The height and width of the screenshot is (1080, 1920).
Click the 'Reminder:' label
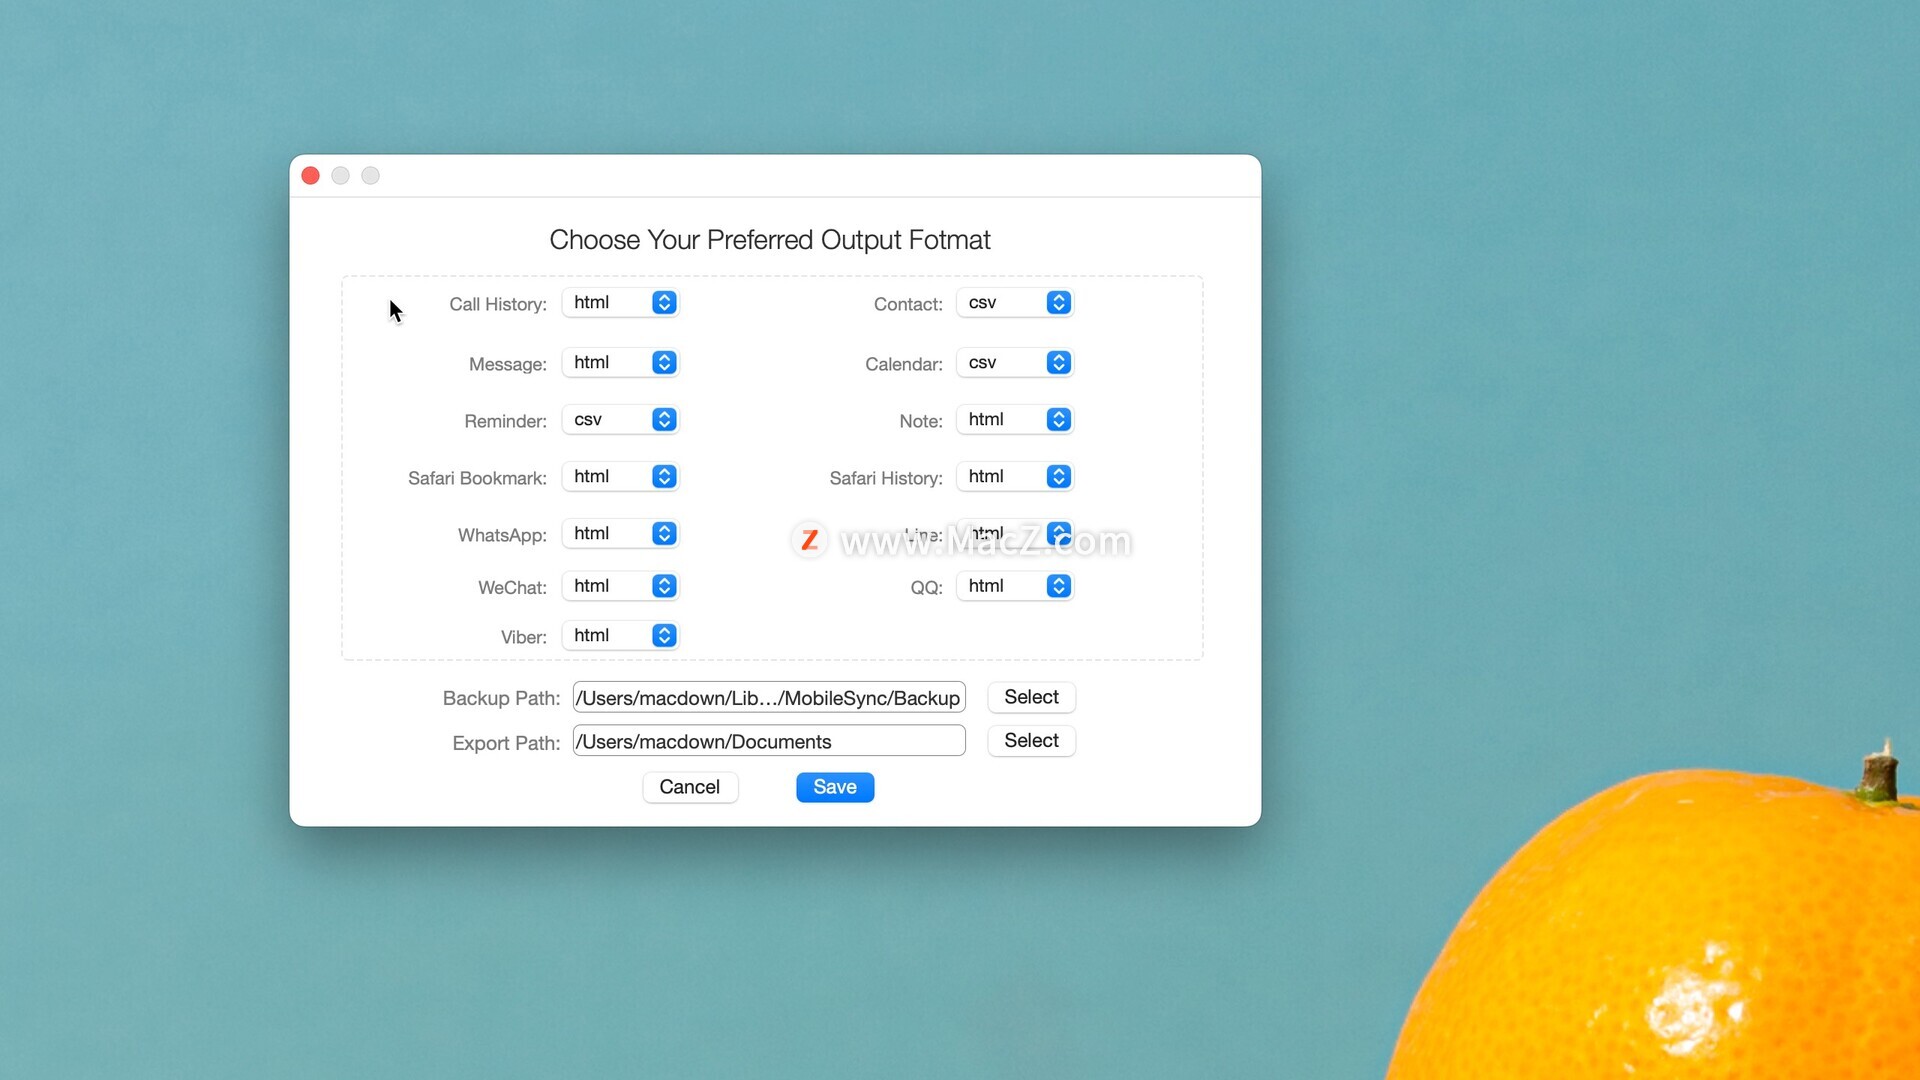pyautogui.click(x=505, y=421)
